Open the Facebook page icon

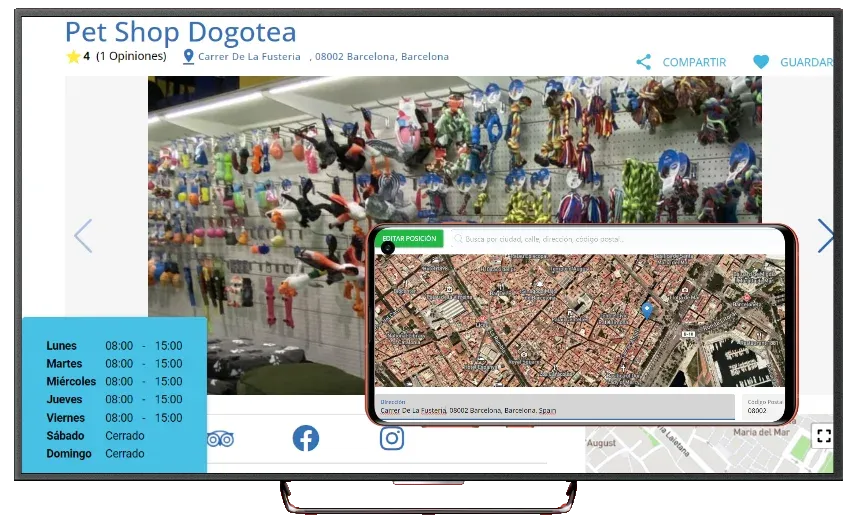(306, 439)
